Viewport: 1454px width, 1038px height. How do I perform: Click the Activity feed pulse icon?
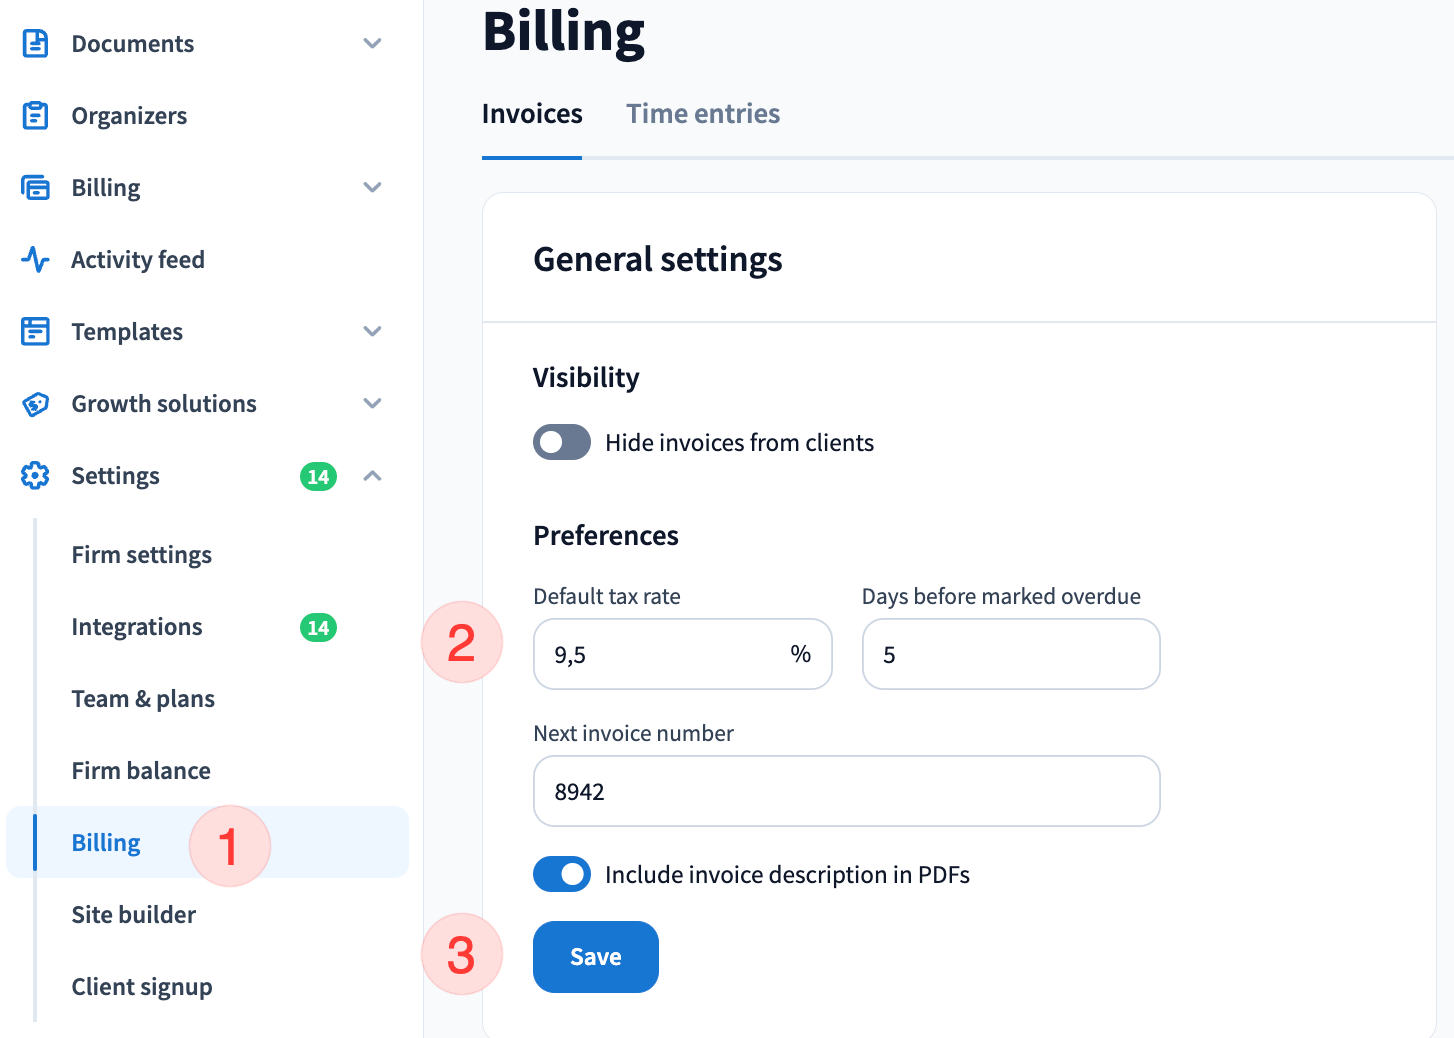click(x=36, y=260)
